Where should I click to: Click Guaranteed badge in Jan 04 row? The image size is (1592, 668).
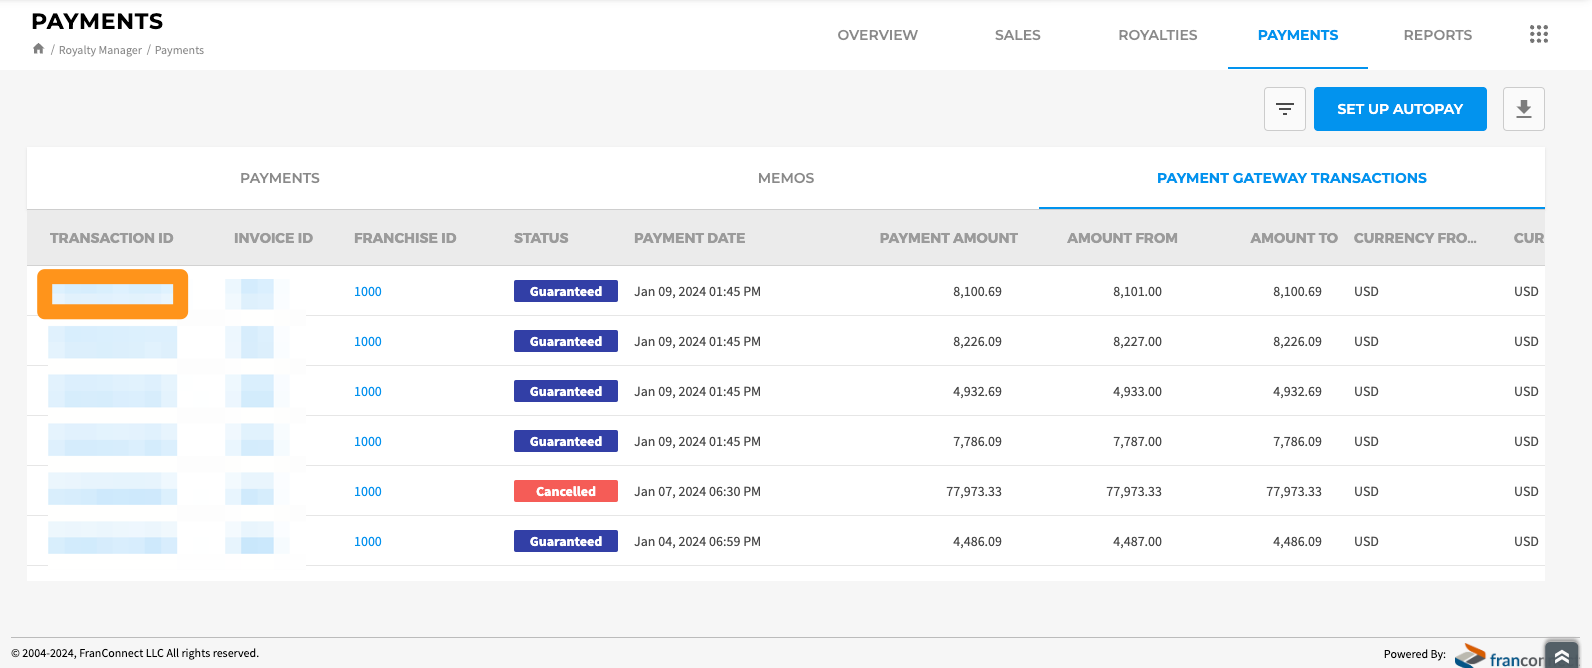point(566,541)
